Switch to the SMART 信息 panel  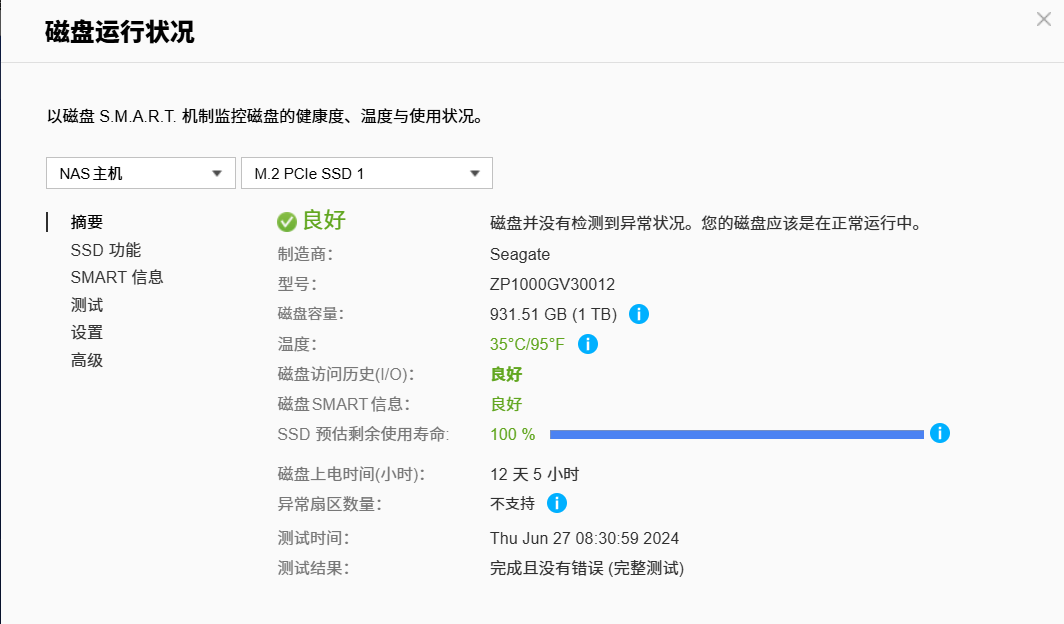point(117,277)
